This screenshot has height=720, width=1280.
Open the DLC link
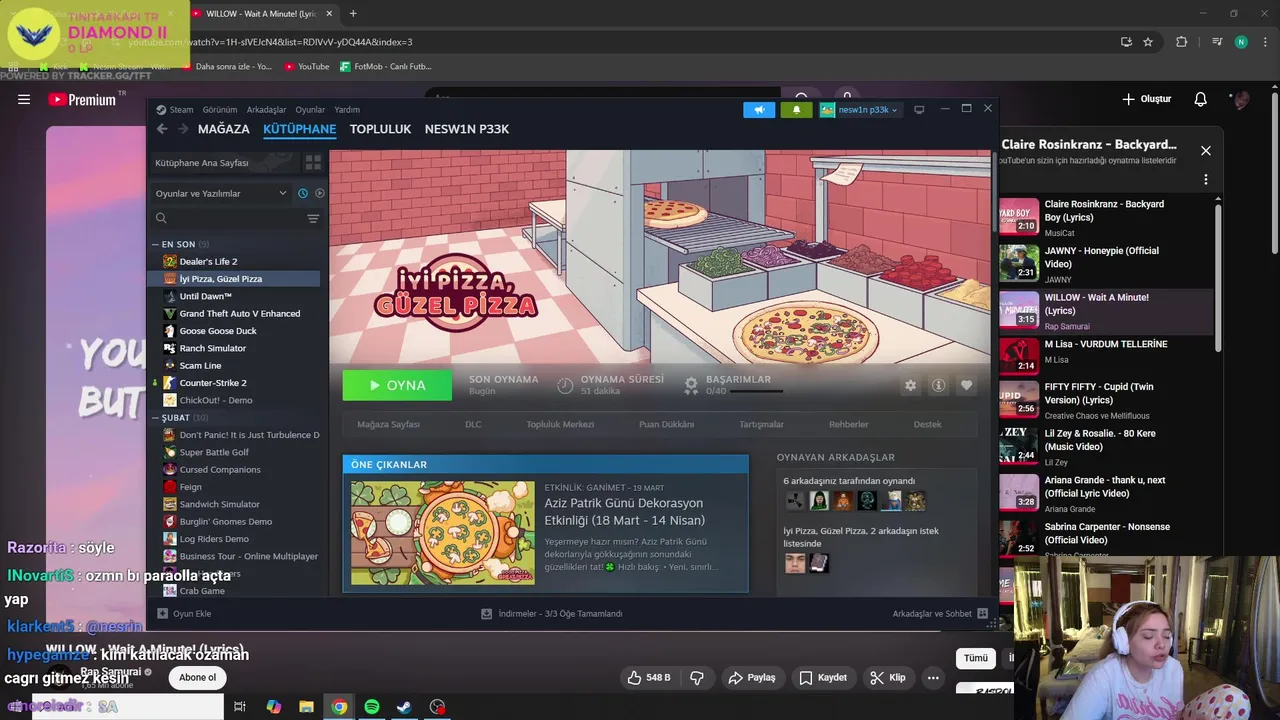pos(473,424)
